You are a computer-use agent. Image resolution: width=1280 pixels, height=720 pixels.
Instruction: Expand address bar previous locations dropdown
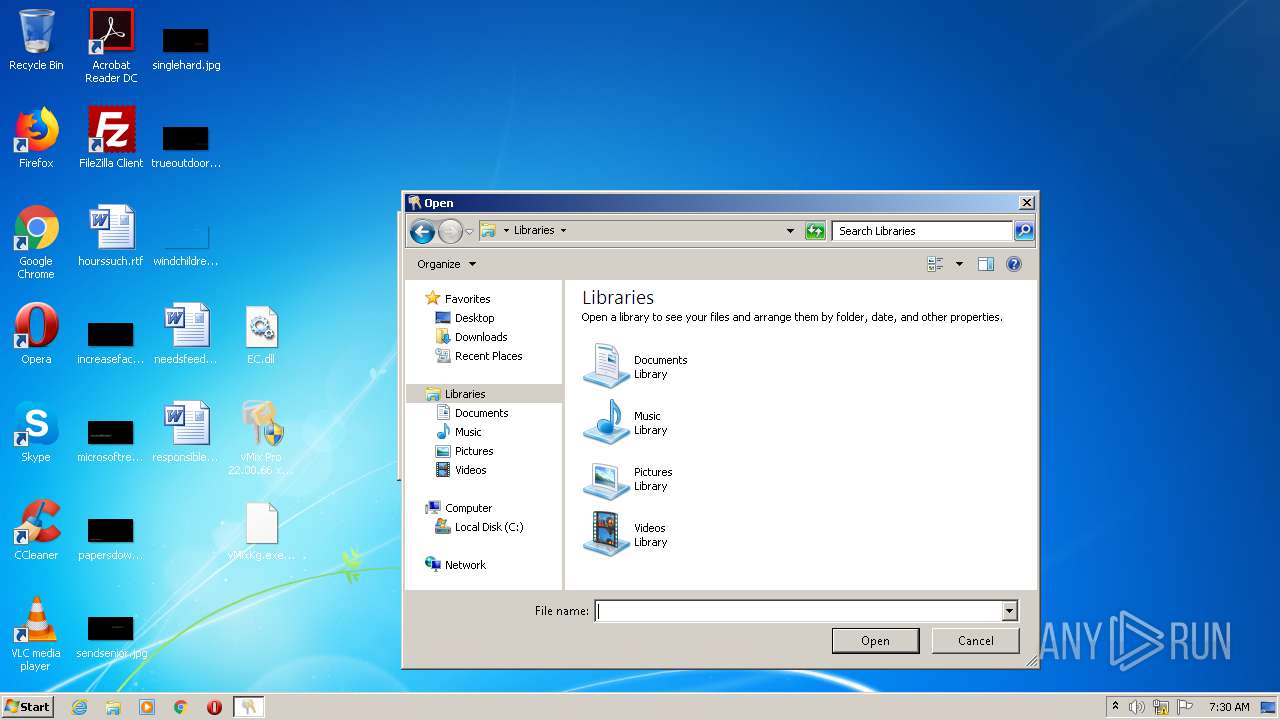(790, 231)
